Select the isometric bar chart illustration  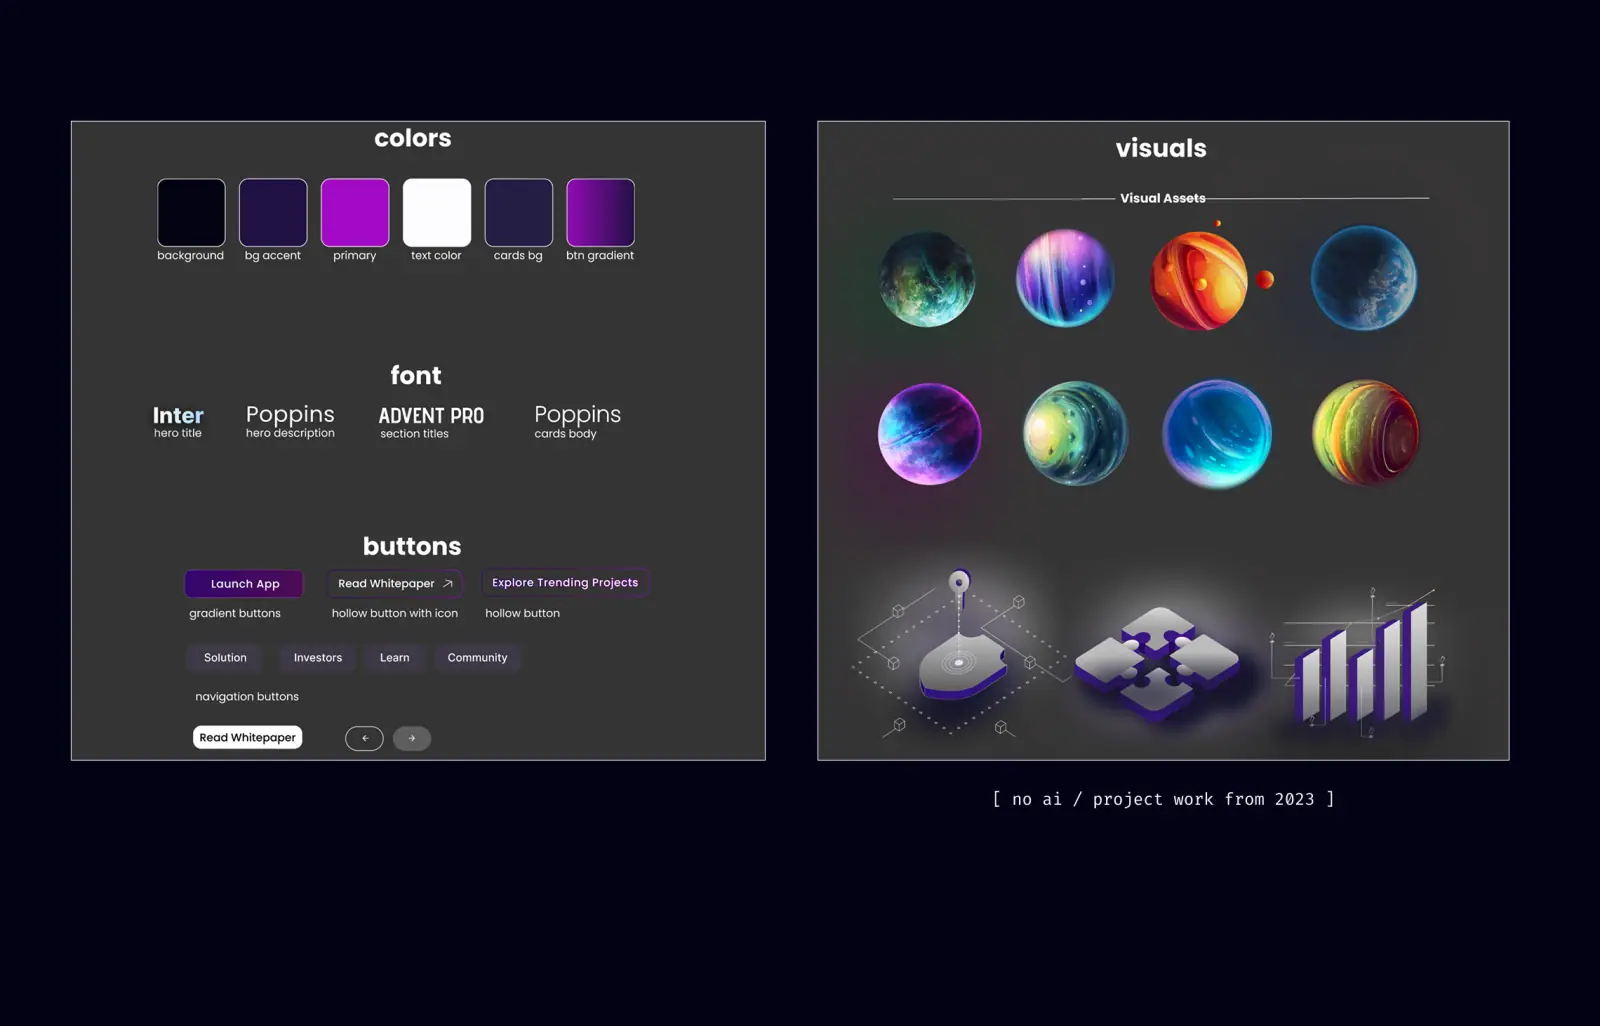pos(1361,662)
